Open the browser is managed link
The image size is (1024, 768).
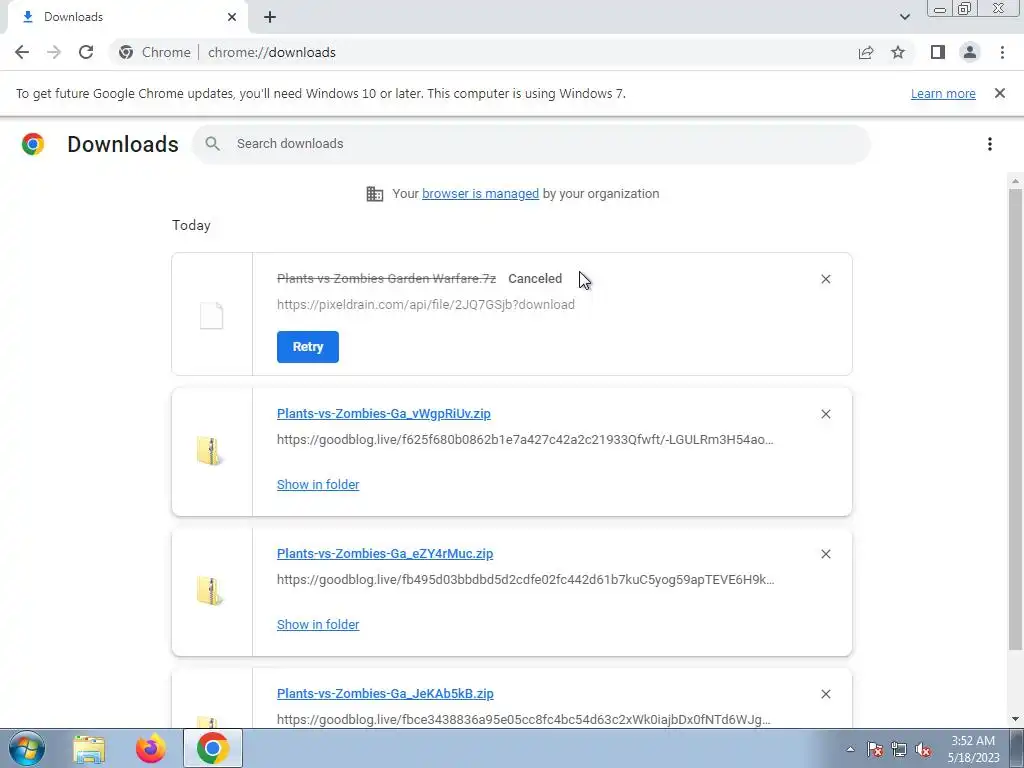(x=480, y=194)
